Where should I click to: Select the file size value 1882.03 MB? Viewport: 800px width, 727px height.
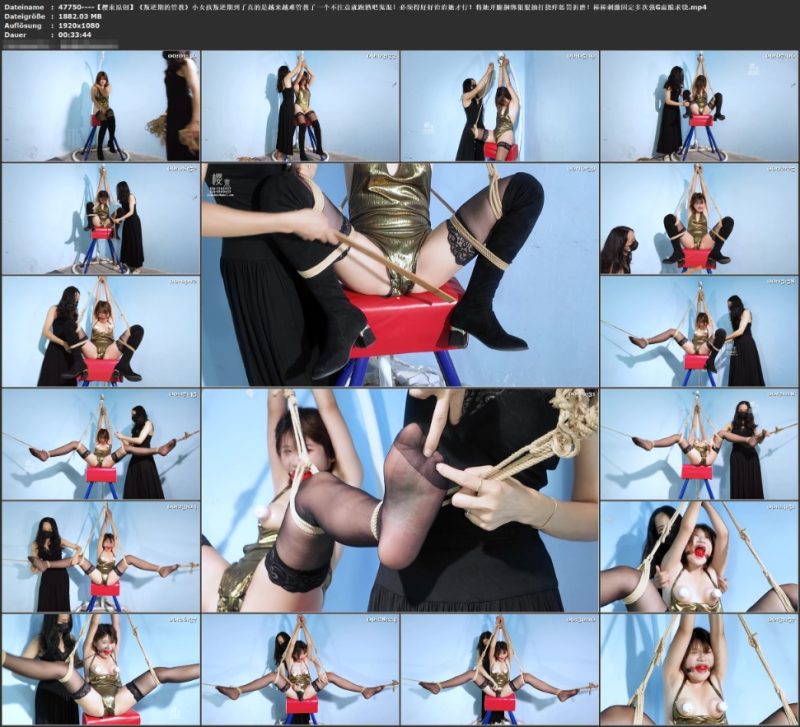[x=80, y=17]
